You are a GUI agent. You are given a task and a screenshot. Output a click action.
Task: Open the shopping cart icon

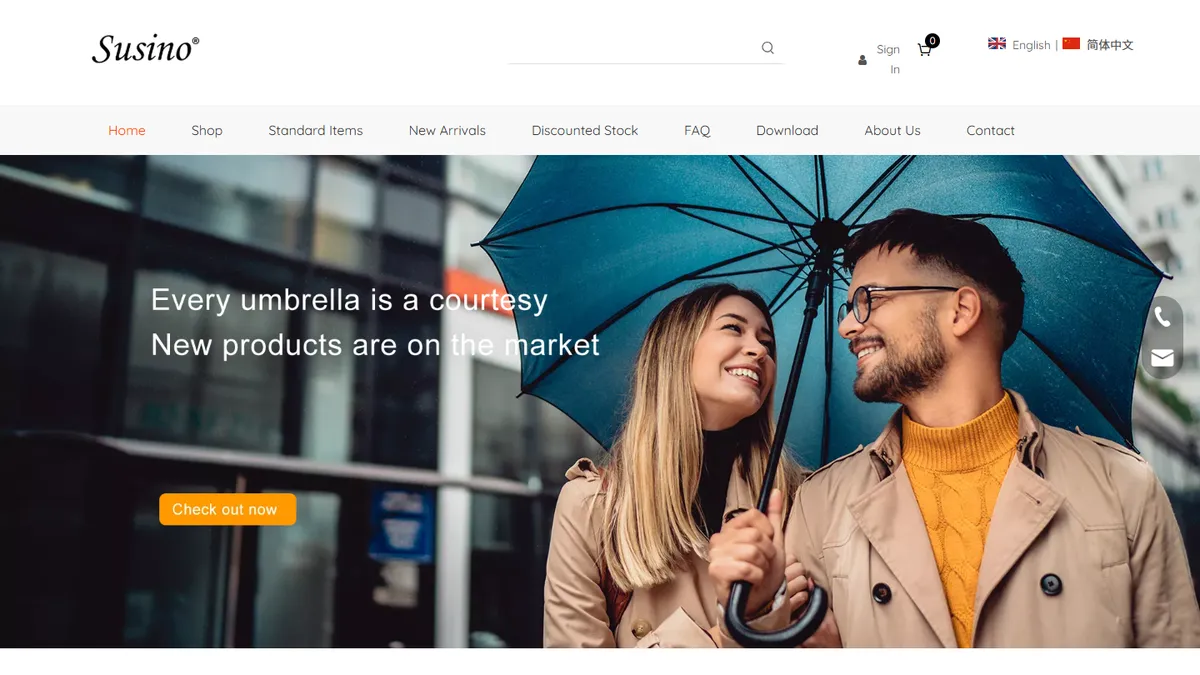tap(924, 49)
